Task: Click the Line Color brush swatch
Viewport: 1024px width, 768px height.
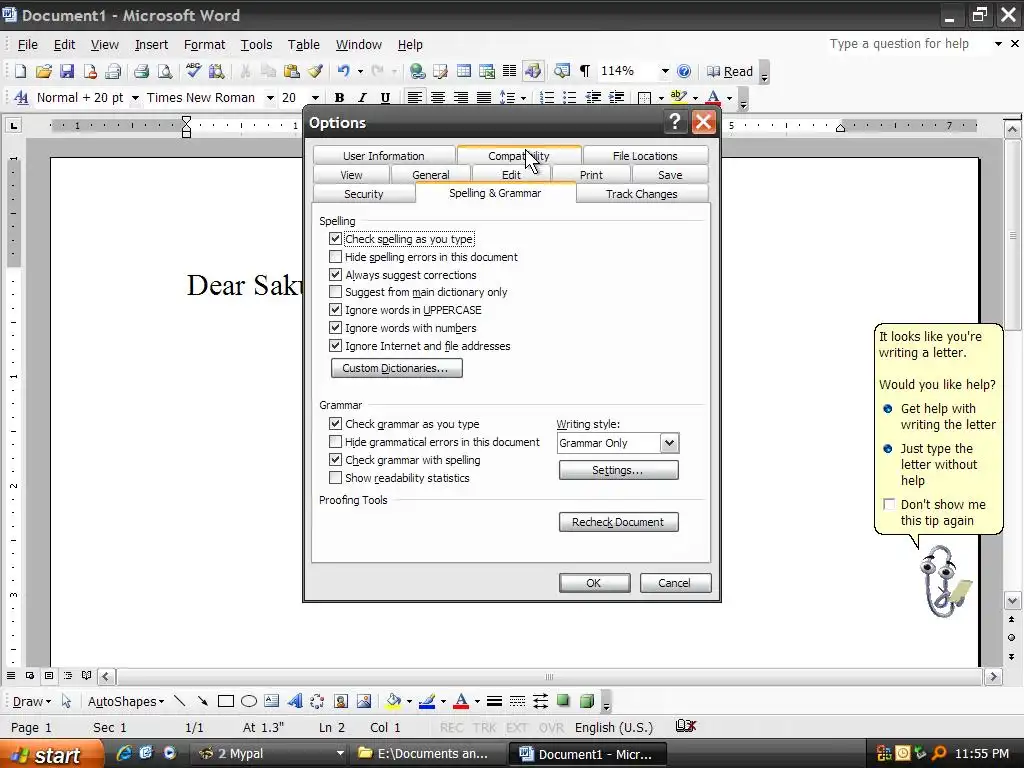Action: 427,701
